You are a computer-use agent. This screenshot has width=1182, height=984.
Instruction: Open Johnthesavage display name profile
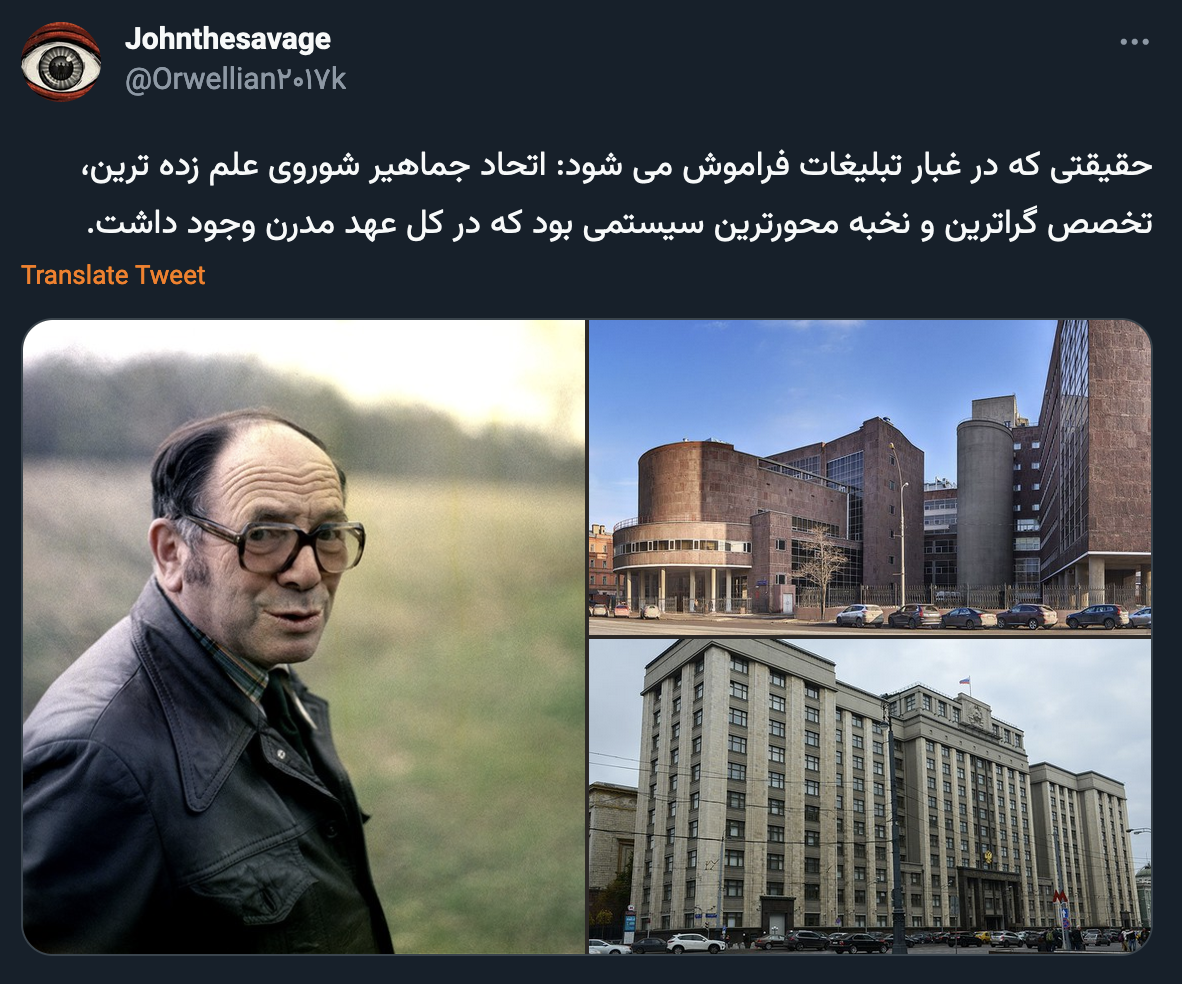228,39
